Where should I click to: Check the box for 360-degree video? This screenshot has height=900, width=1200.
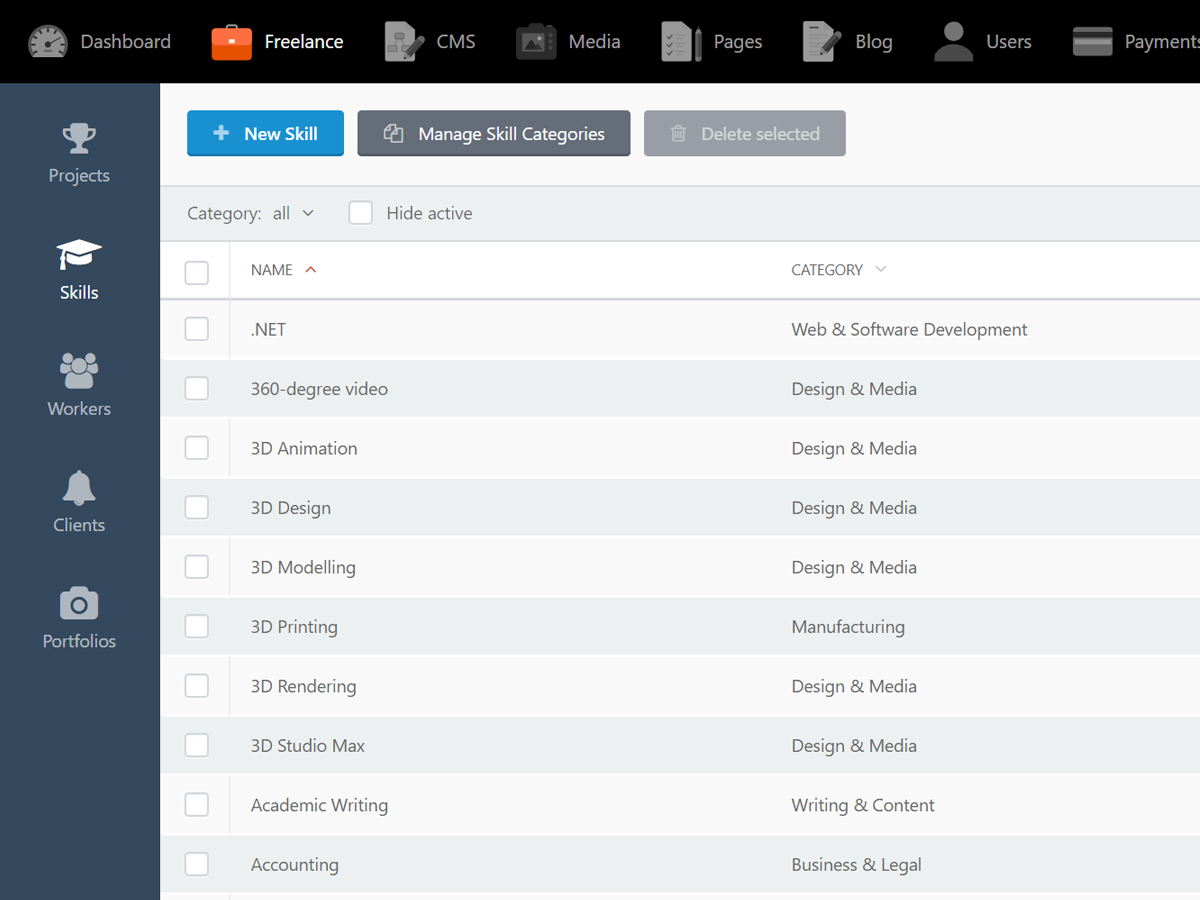(197, 388)
